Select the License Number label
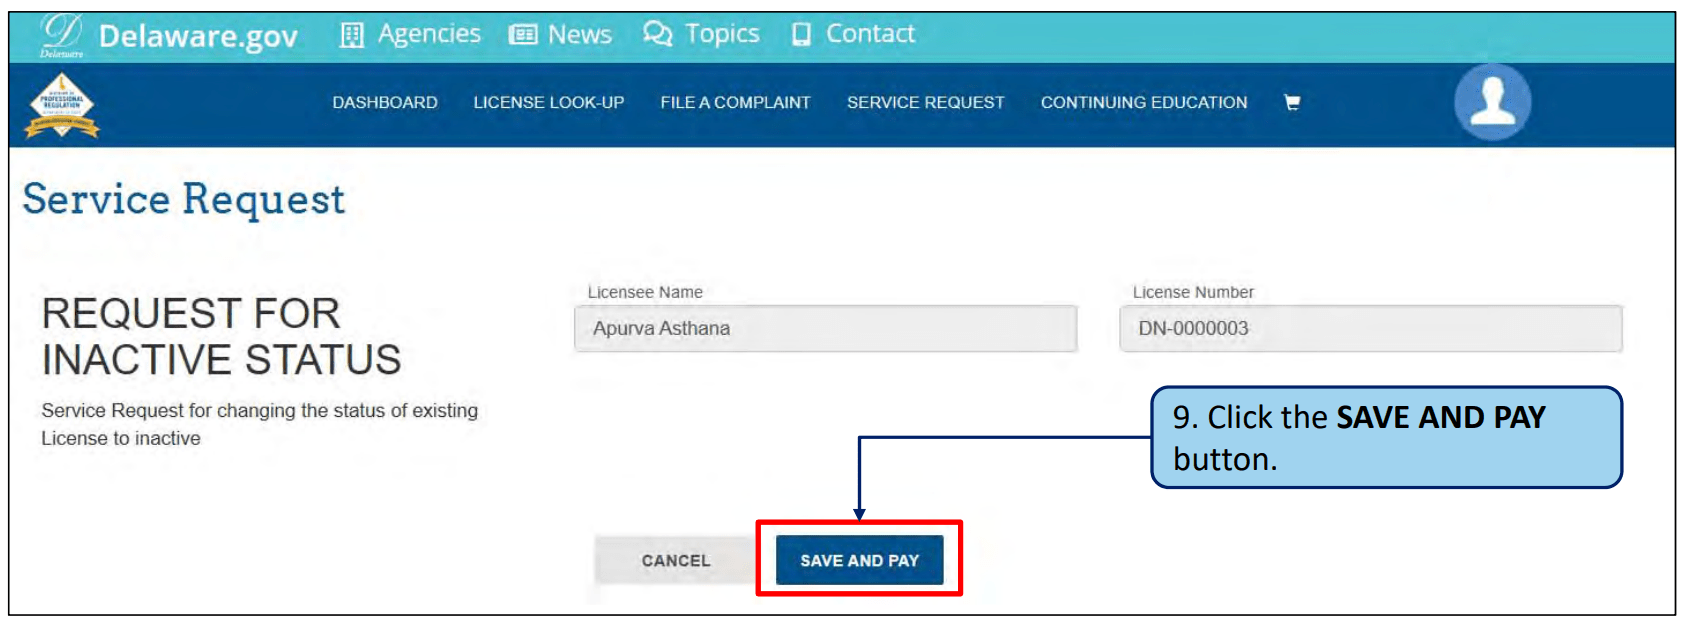The width and height of the screenshot is (1690, 624). [x=1193, y=292]
